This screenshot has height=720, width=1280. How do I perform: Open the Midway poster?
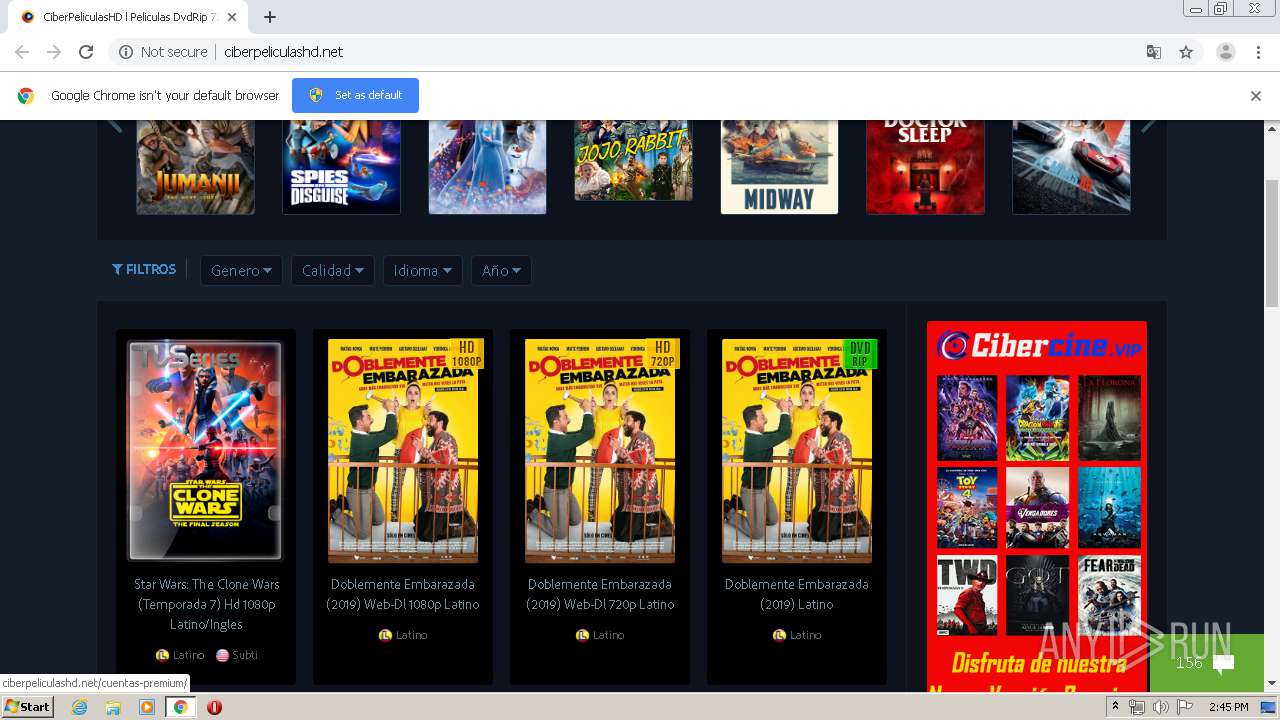(x=779, y=167)
